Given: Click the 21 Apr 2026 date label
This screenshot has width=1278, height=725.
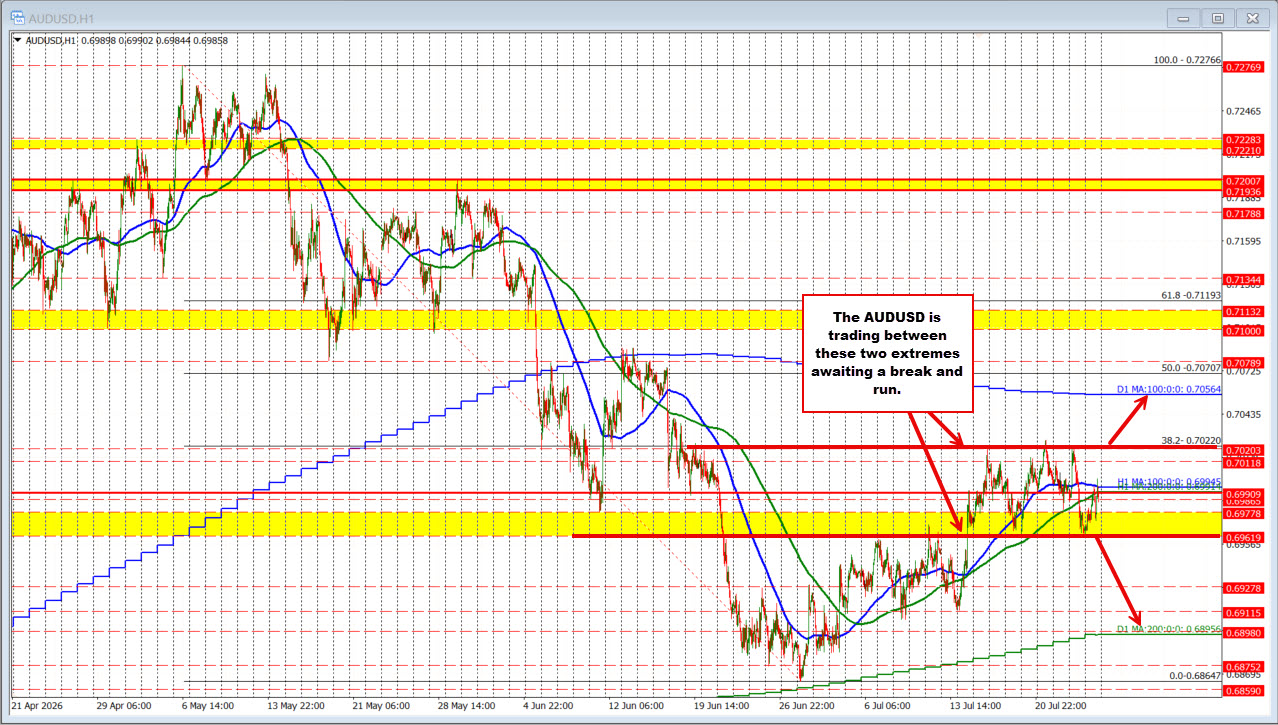Looking at the screenshot, I should coord(38,705).
